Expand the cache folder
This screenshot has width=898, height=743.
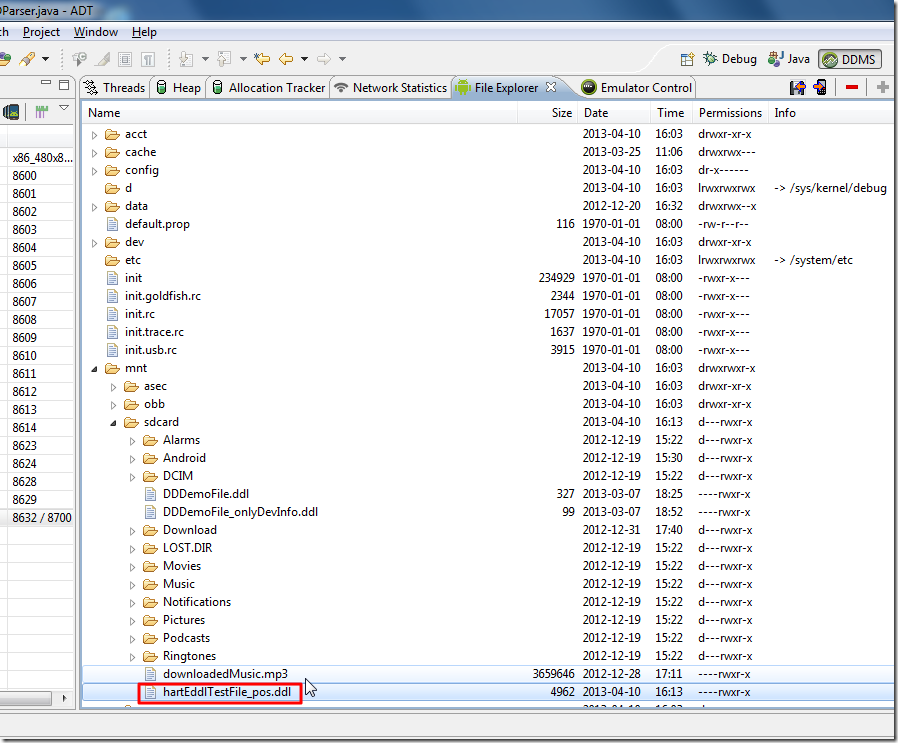coord(94,153)
